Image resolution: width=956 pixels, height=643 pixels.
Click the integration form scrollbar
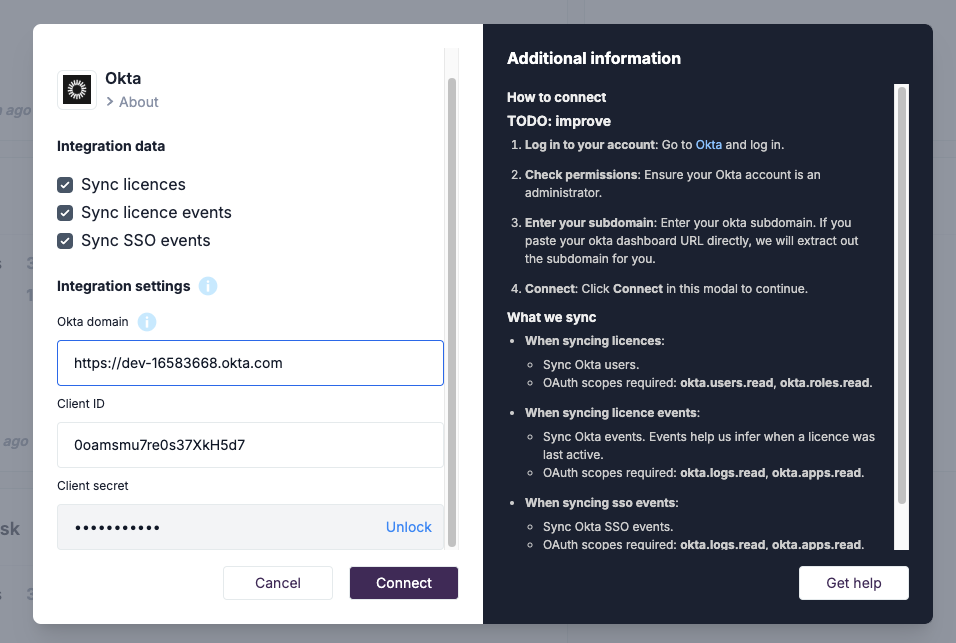click(452, 312)
